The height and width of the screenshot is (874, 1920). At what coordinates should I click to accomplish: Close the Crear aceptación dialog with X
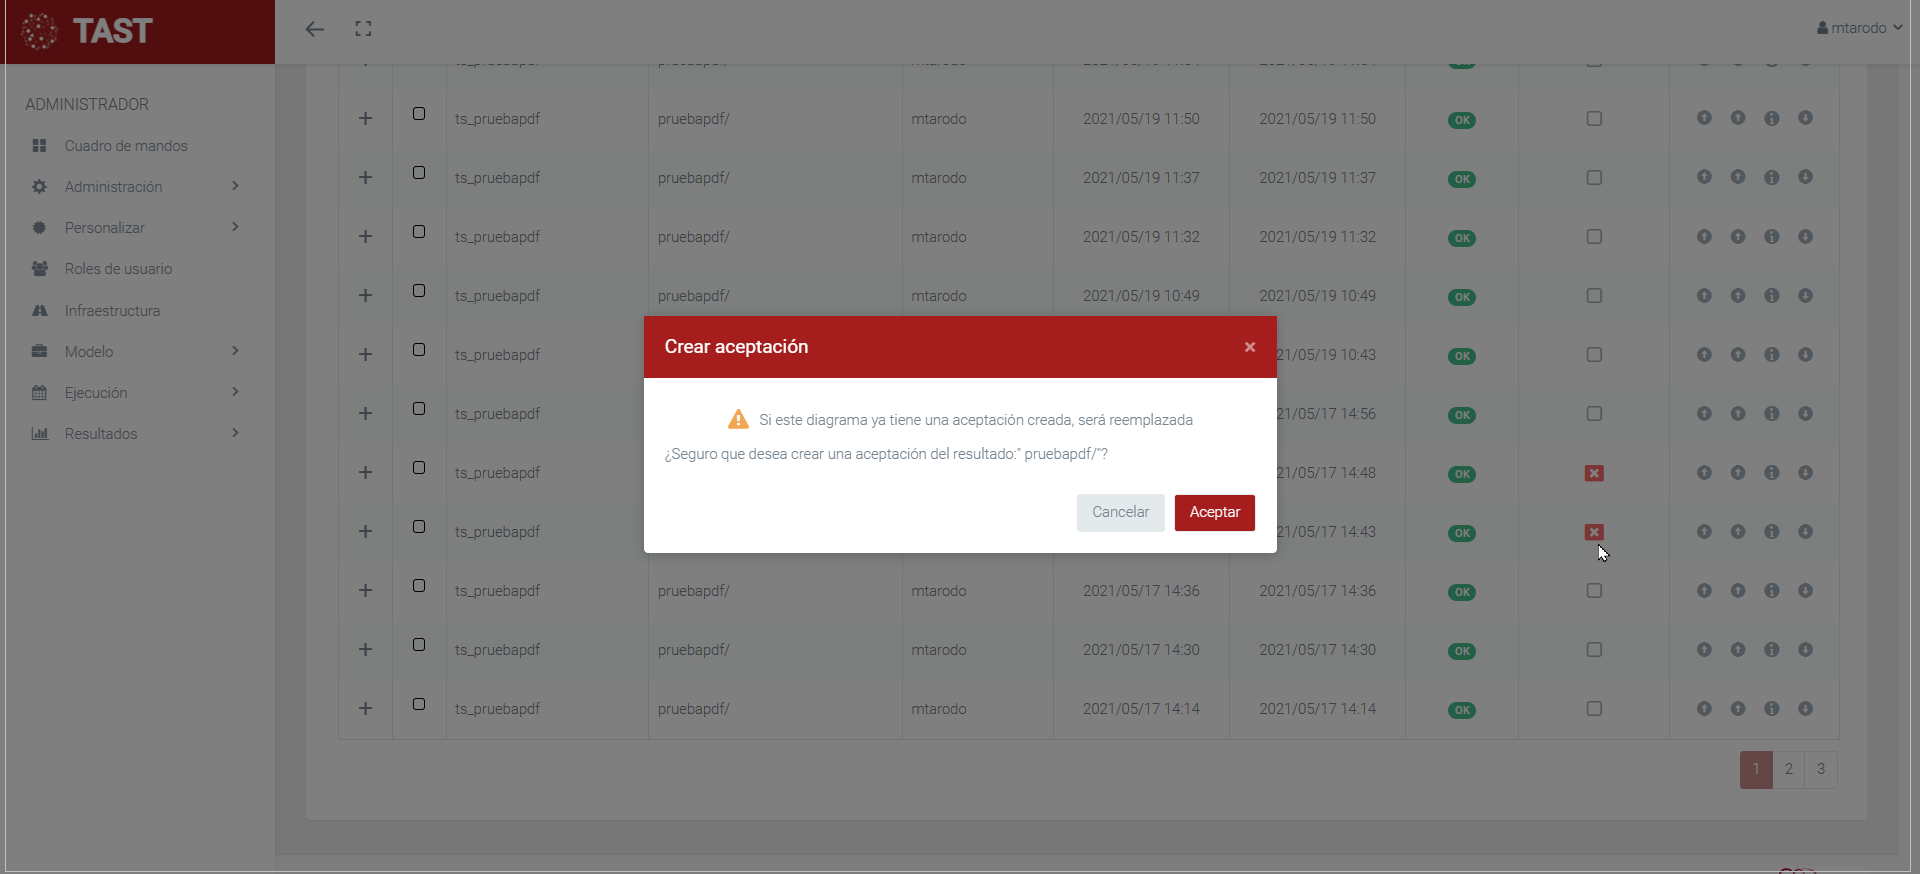[x=1249, y=347]
